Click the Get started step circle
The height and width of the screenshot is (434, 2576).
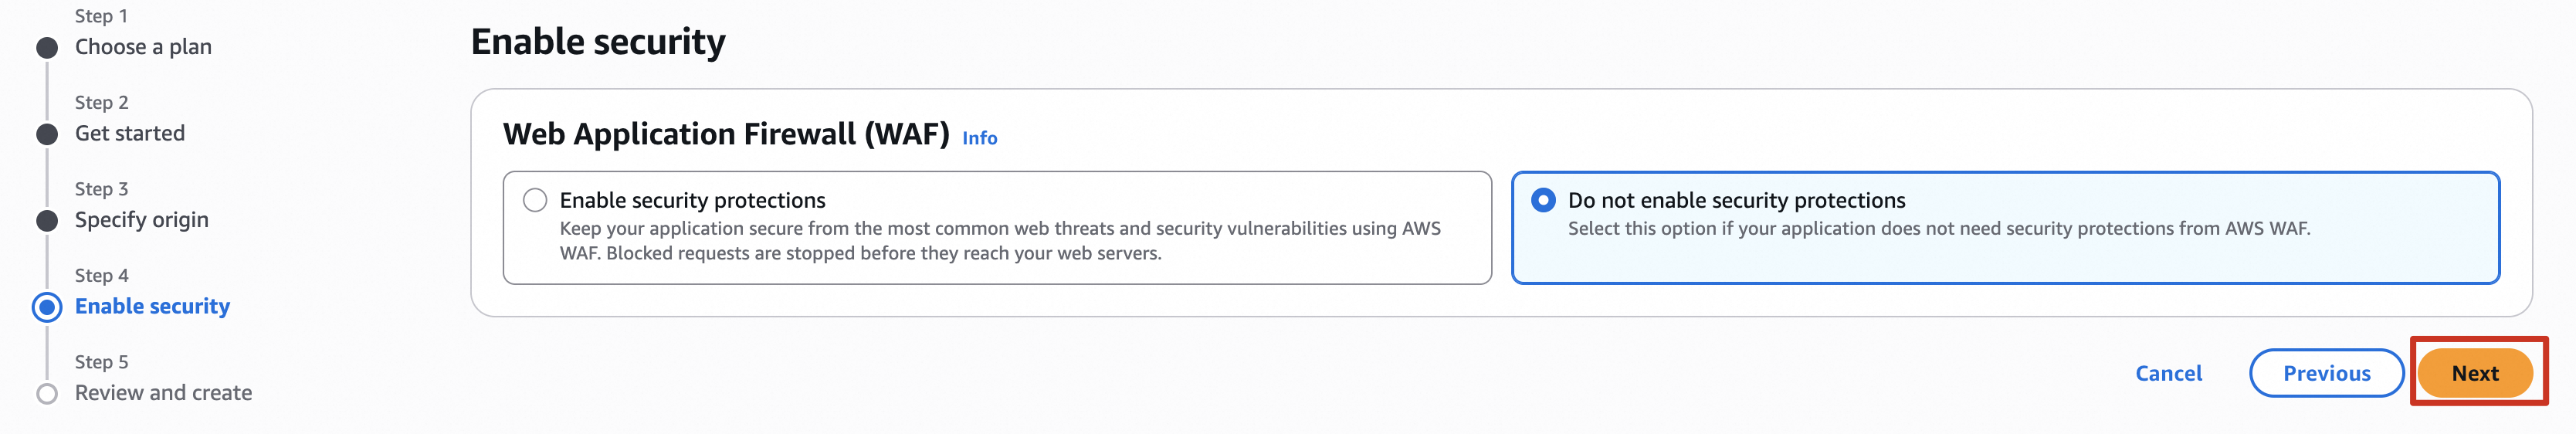point(47,134)
